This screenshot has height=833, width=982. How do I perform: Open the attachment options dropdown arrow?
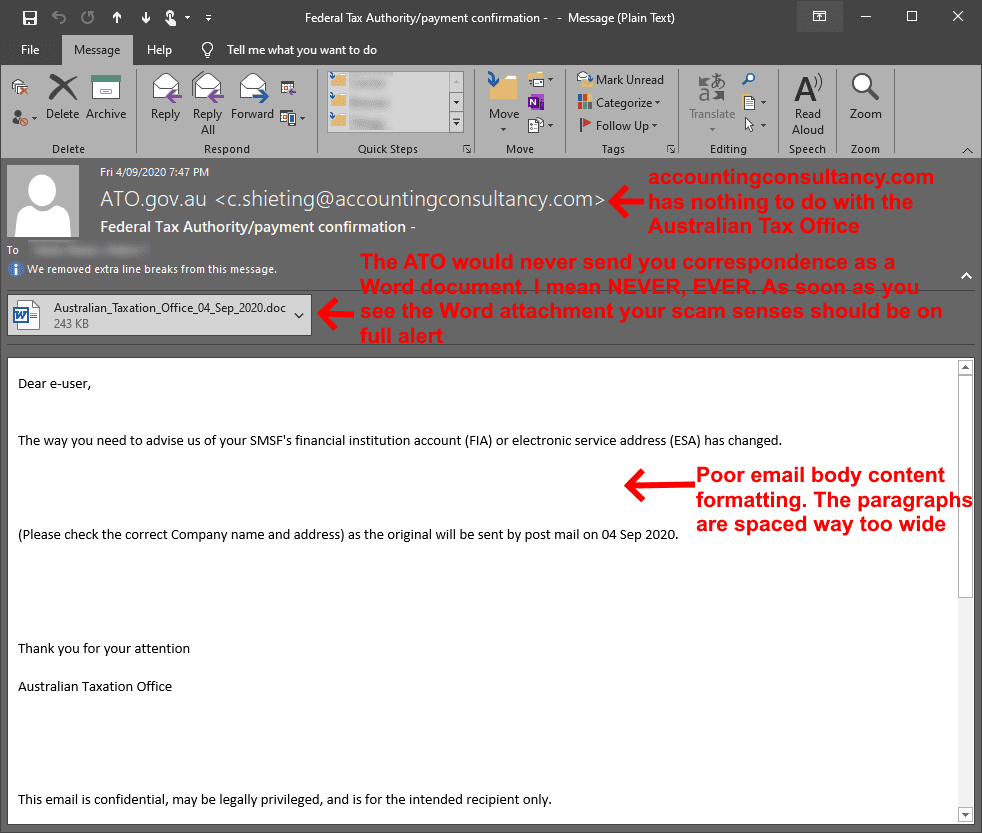pos(299,315)
